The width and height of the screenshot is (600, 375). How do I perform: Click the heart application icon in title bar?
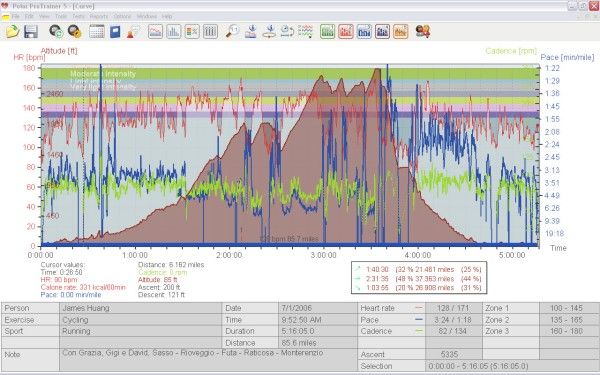coord(5,6)
